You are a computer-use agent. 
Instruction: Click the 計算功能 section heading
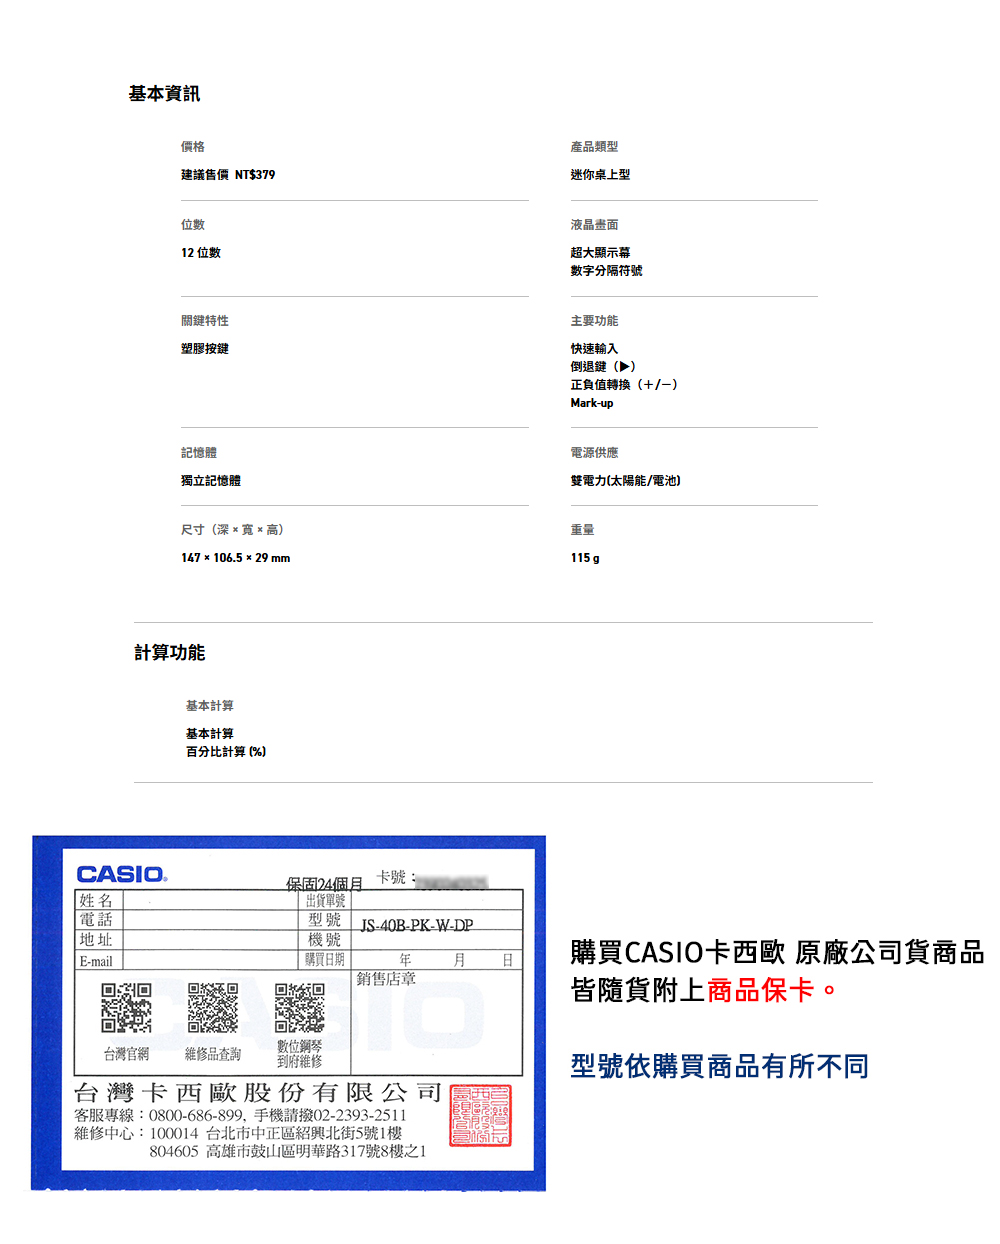[170, 652]
